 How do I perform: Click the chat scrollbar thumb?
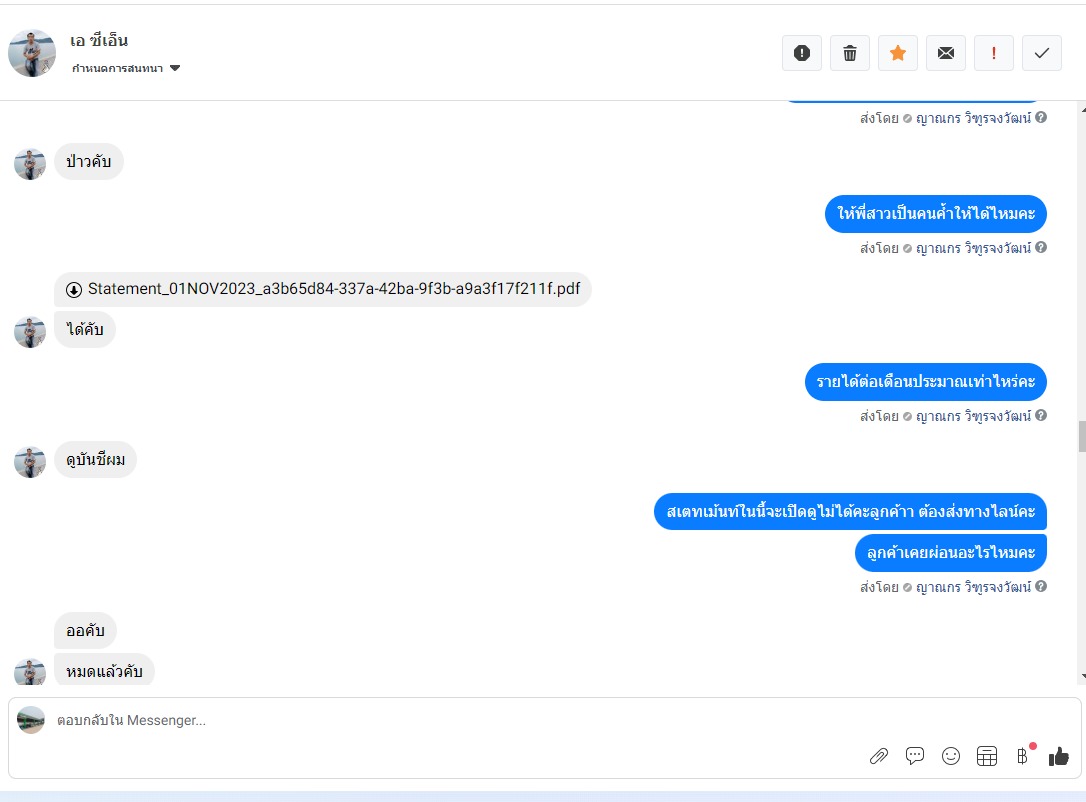(1082, 436)
